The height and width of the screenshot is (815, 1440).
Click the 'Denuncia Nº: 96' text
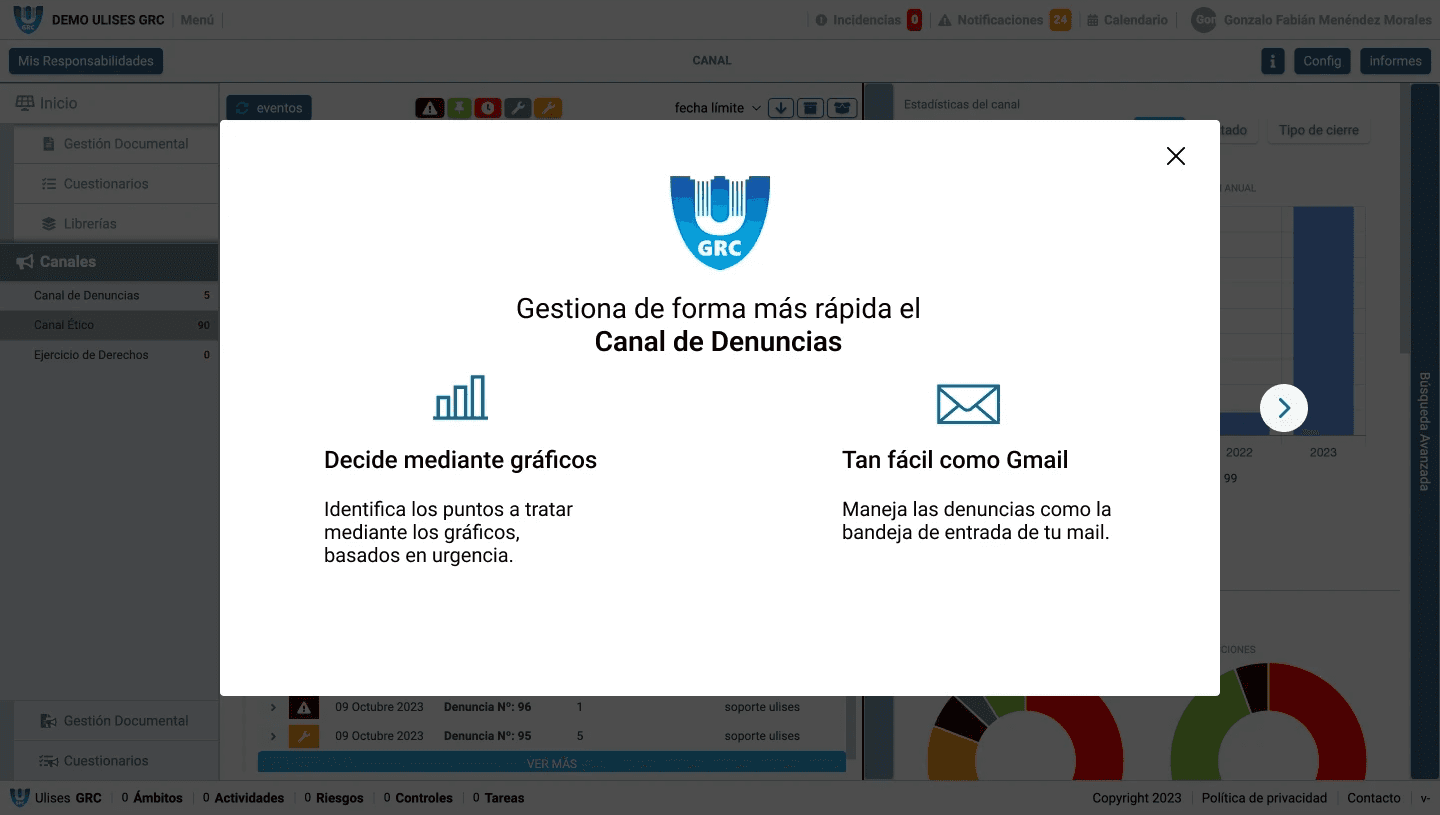(487, 707)
